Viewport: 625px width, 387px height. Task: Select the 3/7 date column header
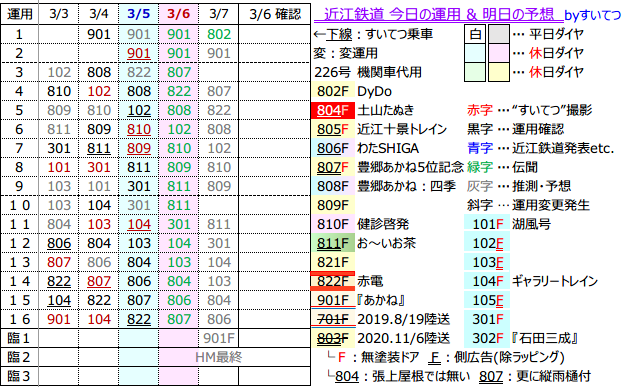coord(218,14)
